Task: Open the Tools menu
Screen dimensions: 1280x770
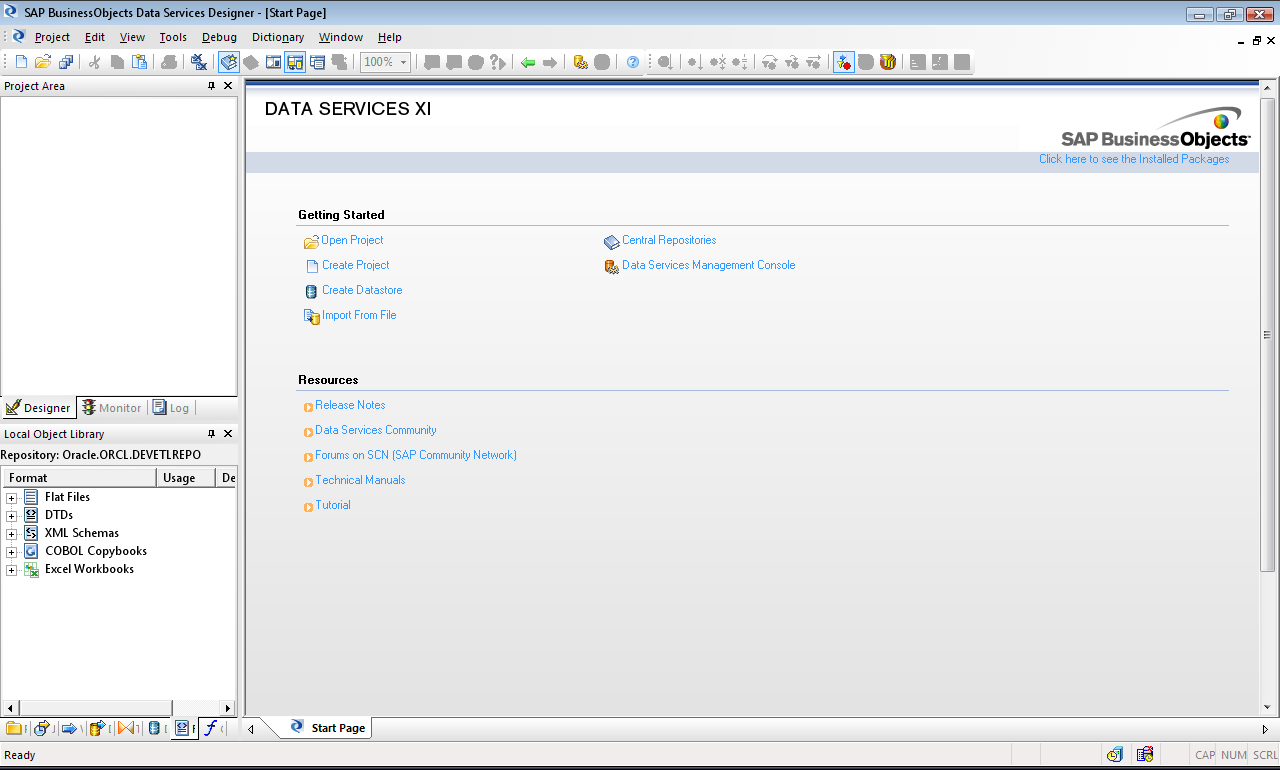Action: point(173,37)
